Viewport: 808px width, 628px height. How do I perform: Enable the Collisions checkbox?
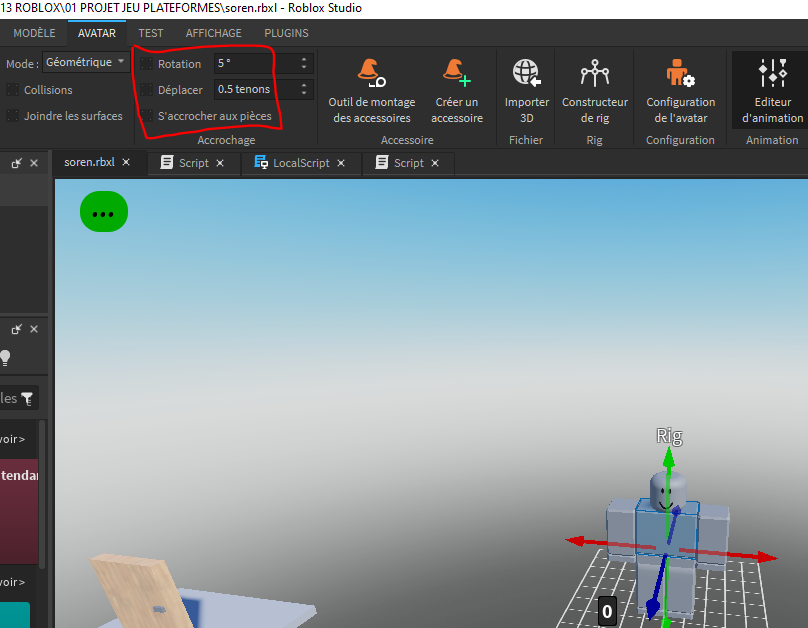[x=12, y=90]
